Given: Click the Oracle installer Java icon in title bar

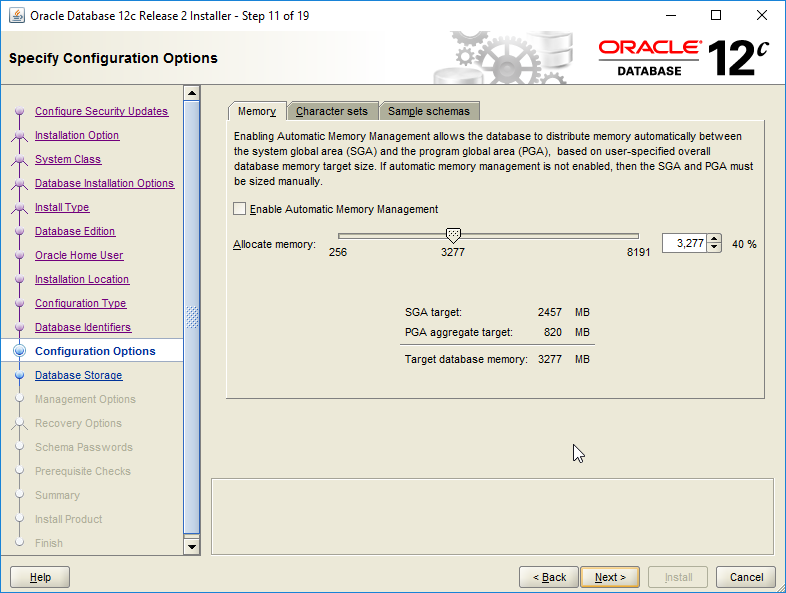Looking at the screenshot, I should 17,16.
